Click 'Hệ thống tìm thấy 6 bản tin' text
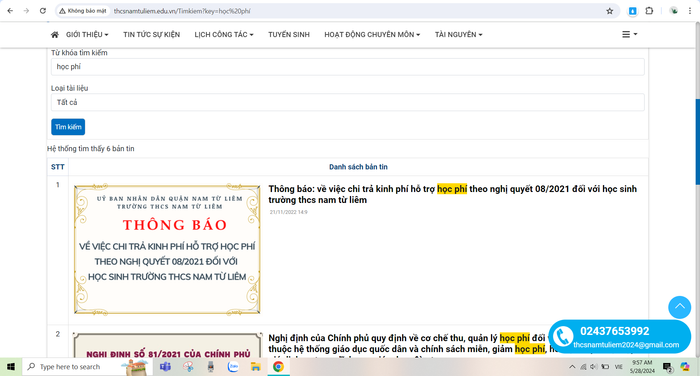 click(91, 149)
